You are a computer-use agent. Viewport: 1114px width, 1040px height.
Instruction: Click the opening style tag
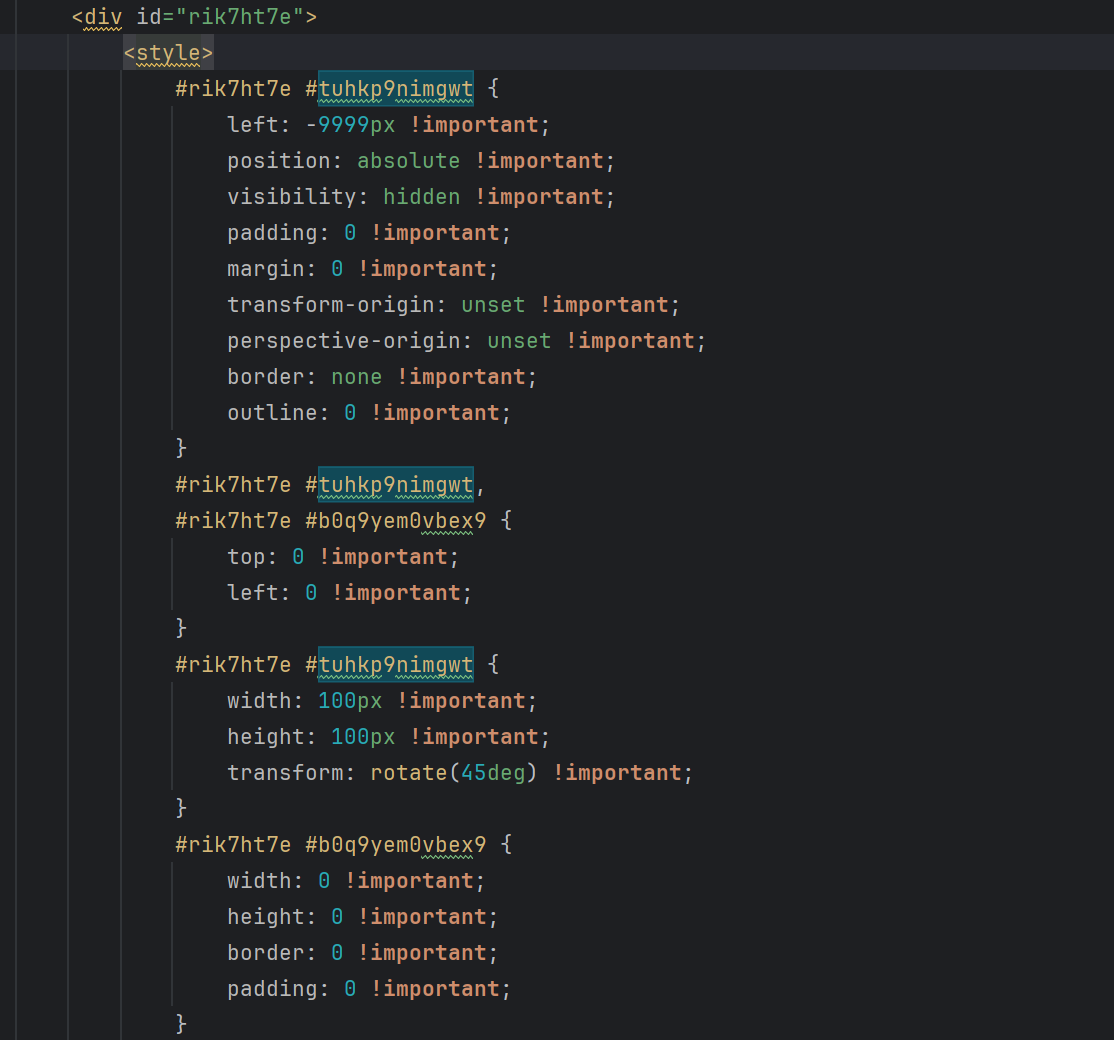[x=168, y=53]
